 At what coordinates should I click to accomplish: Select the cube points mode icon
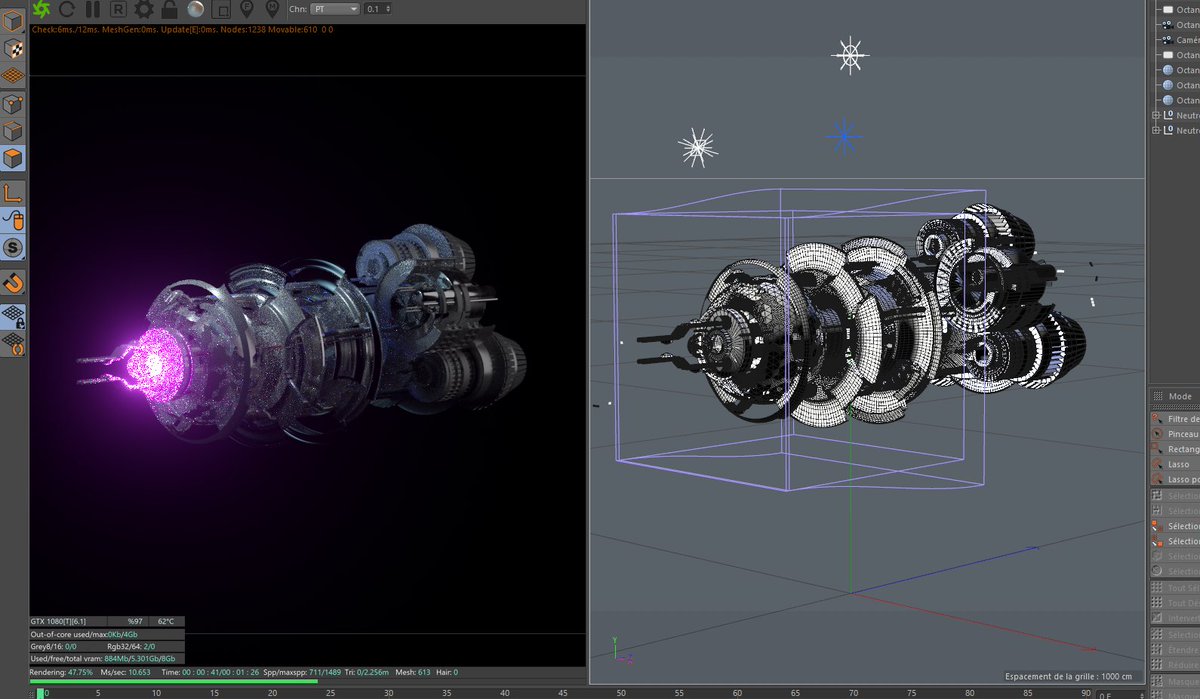(x=14, y=103)
